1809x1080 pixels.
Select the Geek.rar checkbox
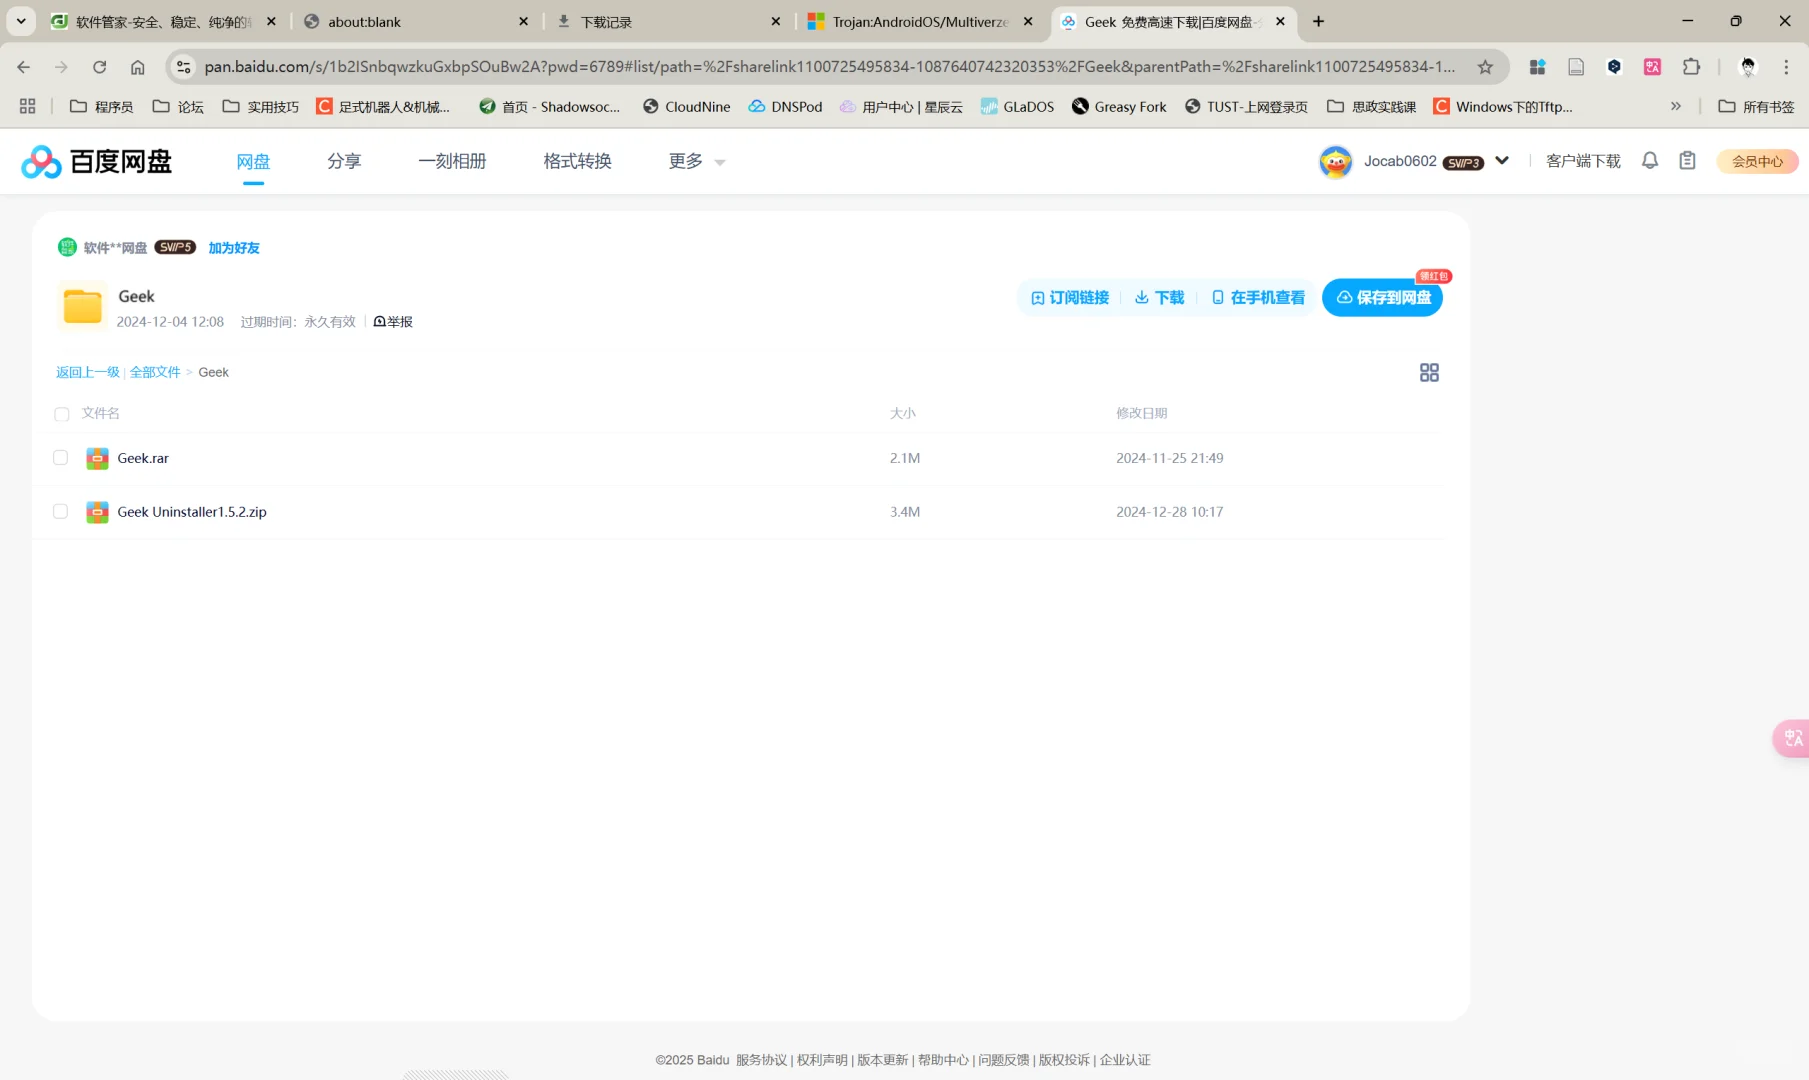click(60, 457)
